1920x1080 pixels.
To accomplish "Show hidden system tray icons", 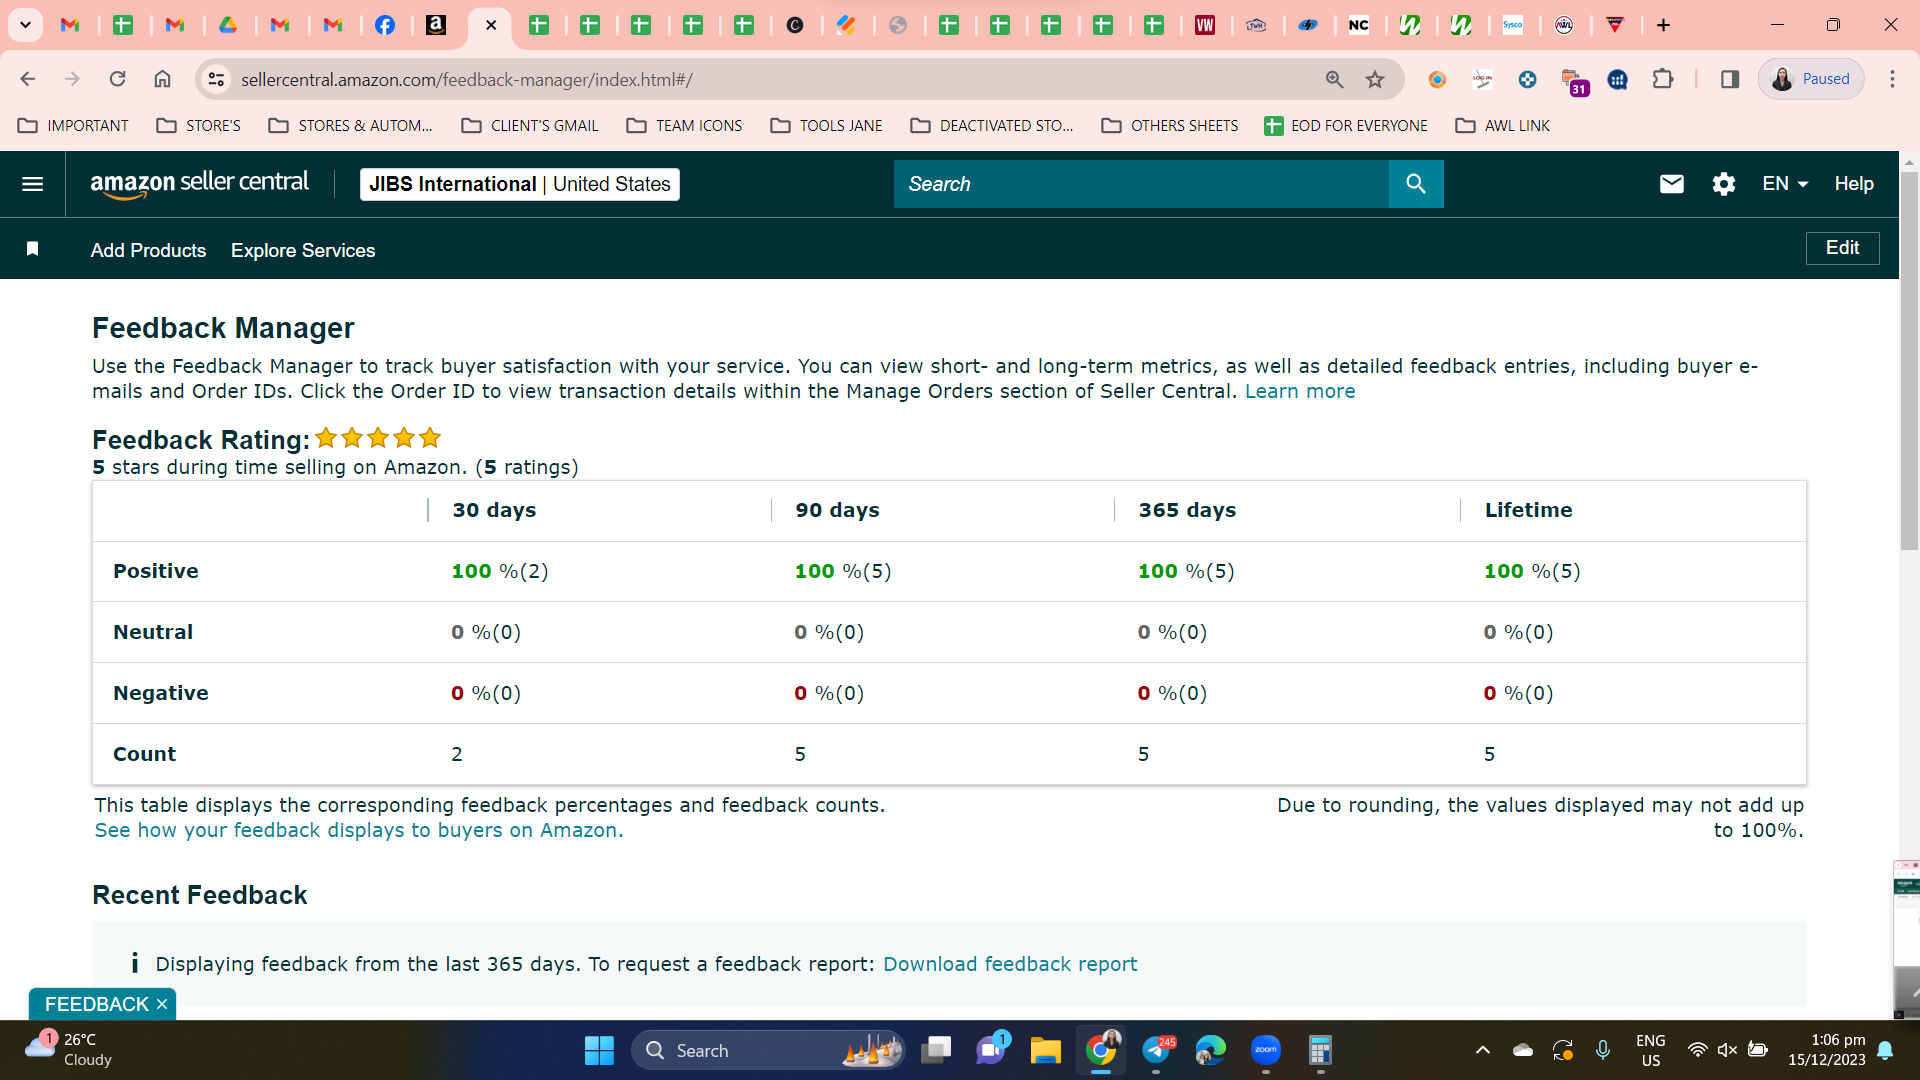I will click(x=1482, y=1050).
